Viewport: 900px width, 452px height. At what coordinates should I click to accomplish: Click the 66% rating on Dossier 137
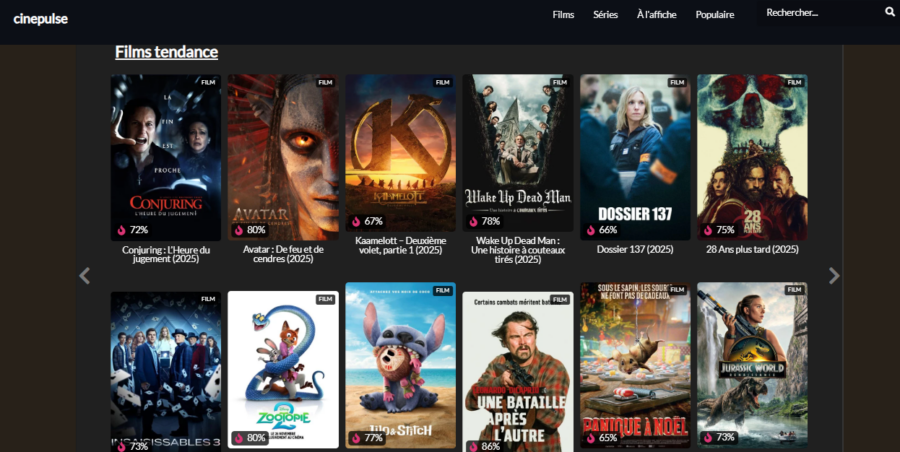(x=608, y=230)
